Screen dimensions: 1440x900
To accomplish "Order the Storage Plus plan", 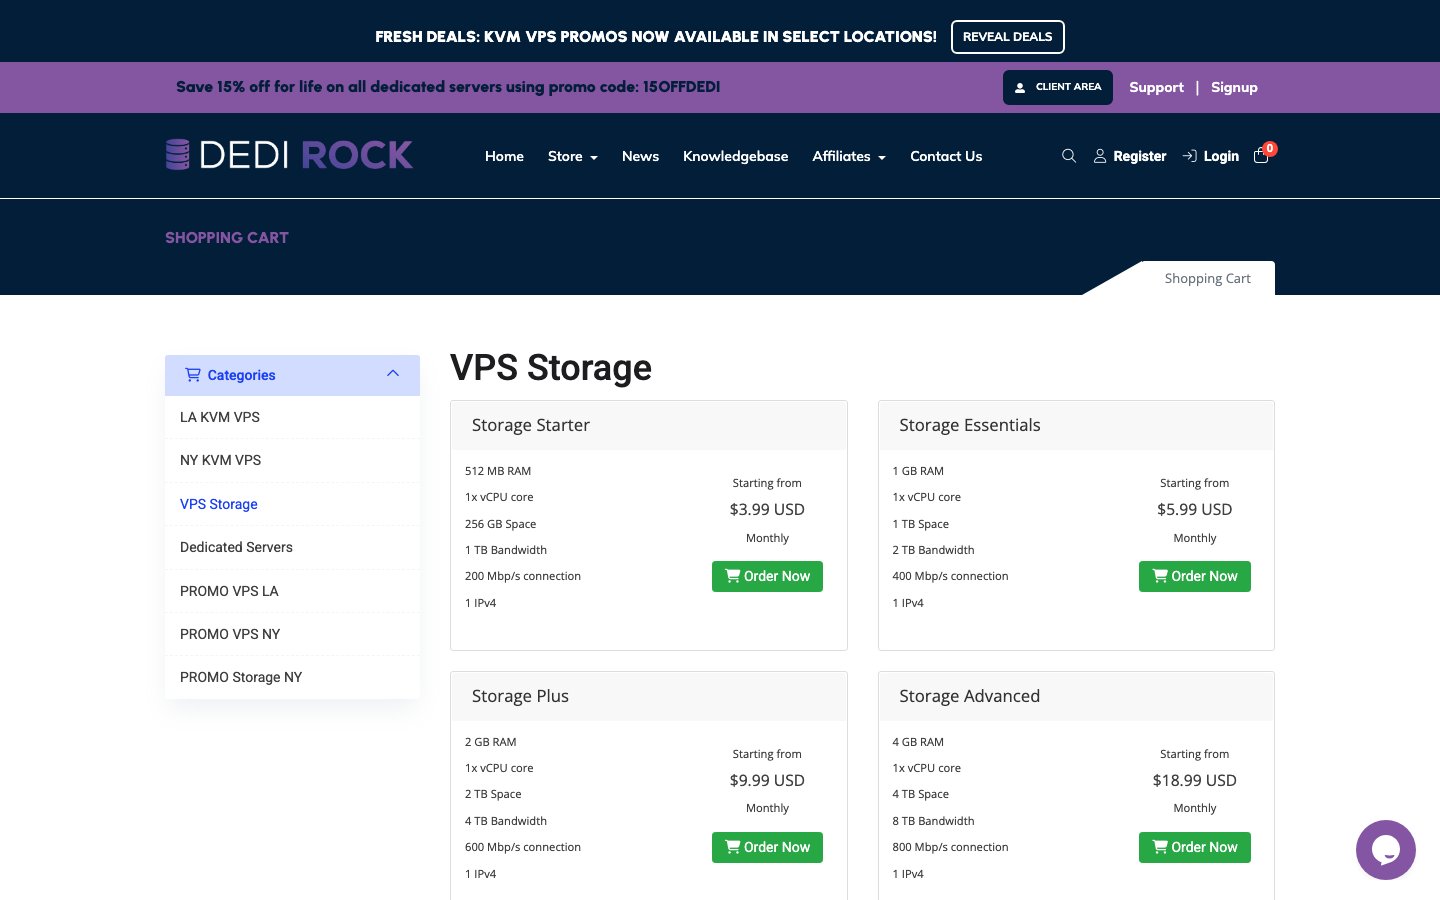I will coord(767,847).
